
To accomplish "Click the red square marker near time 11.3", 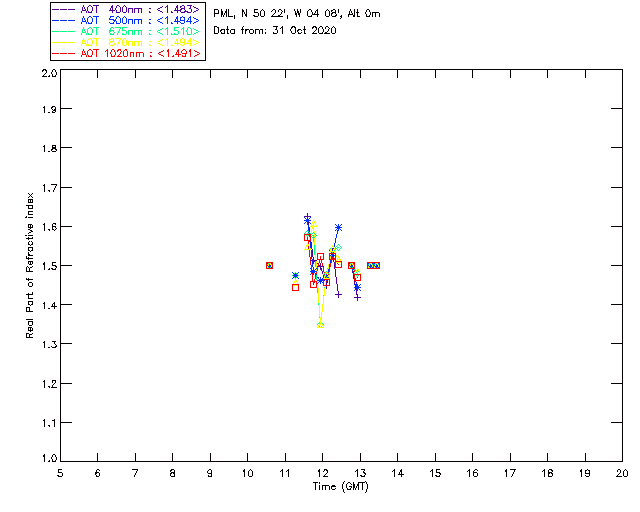I will click(x=296, y=287).
